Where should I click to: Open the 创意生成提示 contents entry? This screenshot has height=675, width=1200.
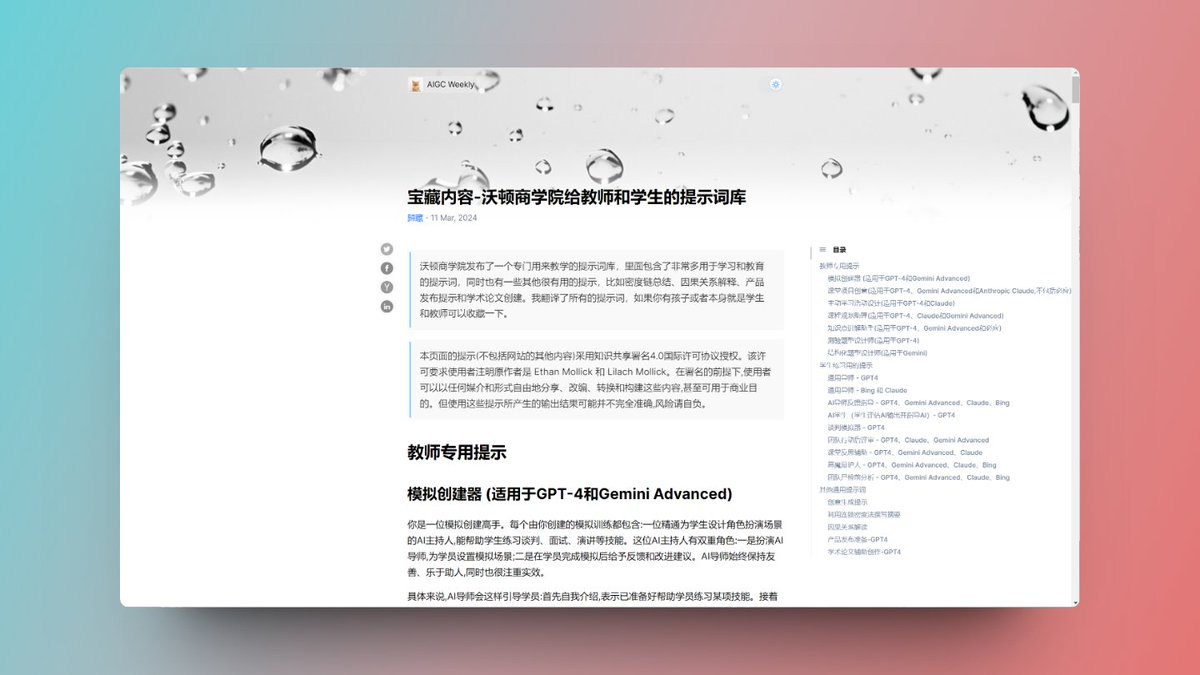848,502
